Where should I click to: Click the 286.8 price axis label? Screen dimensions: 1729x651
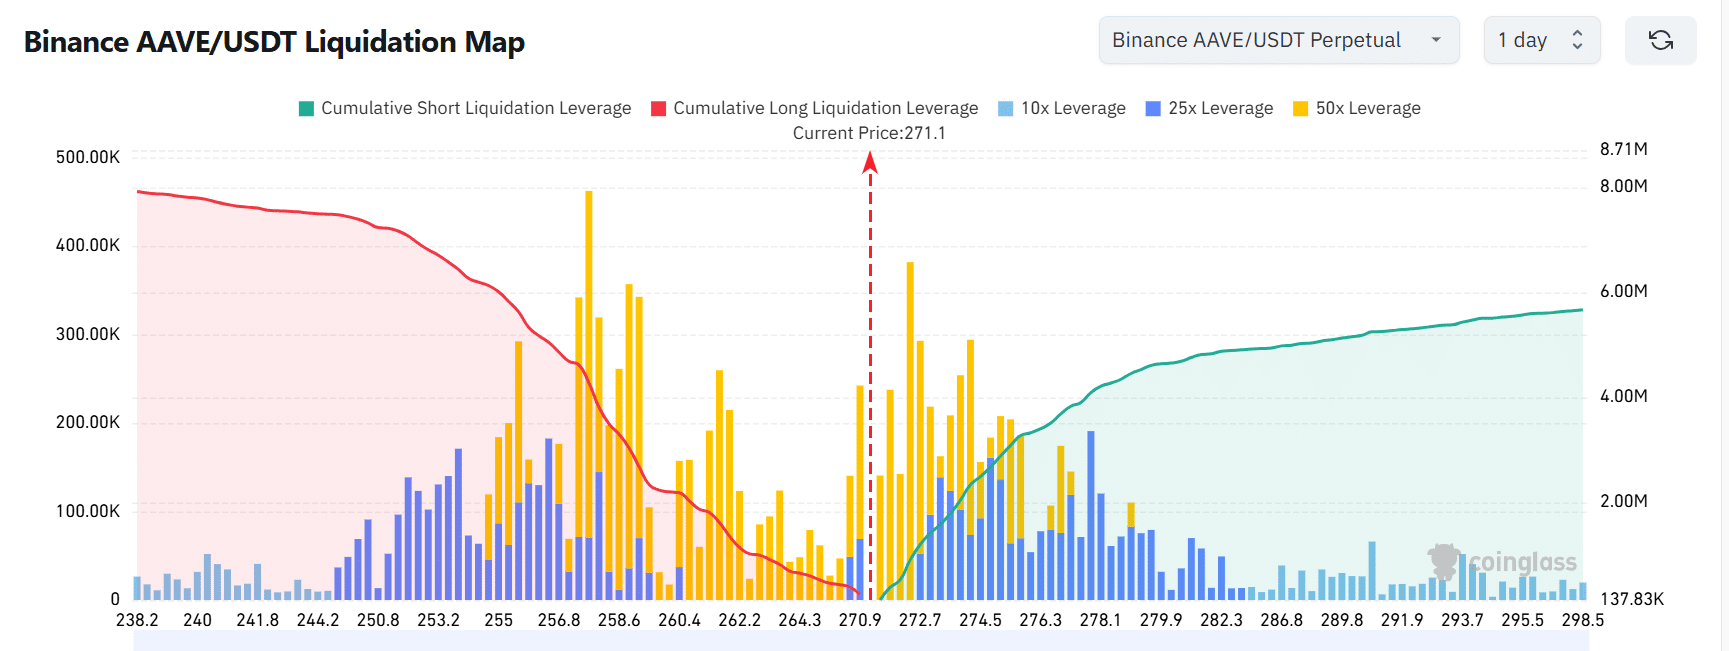pyautogui.click(x=1282, y=620)
